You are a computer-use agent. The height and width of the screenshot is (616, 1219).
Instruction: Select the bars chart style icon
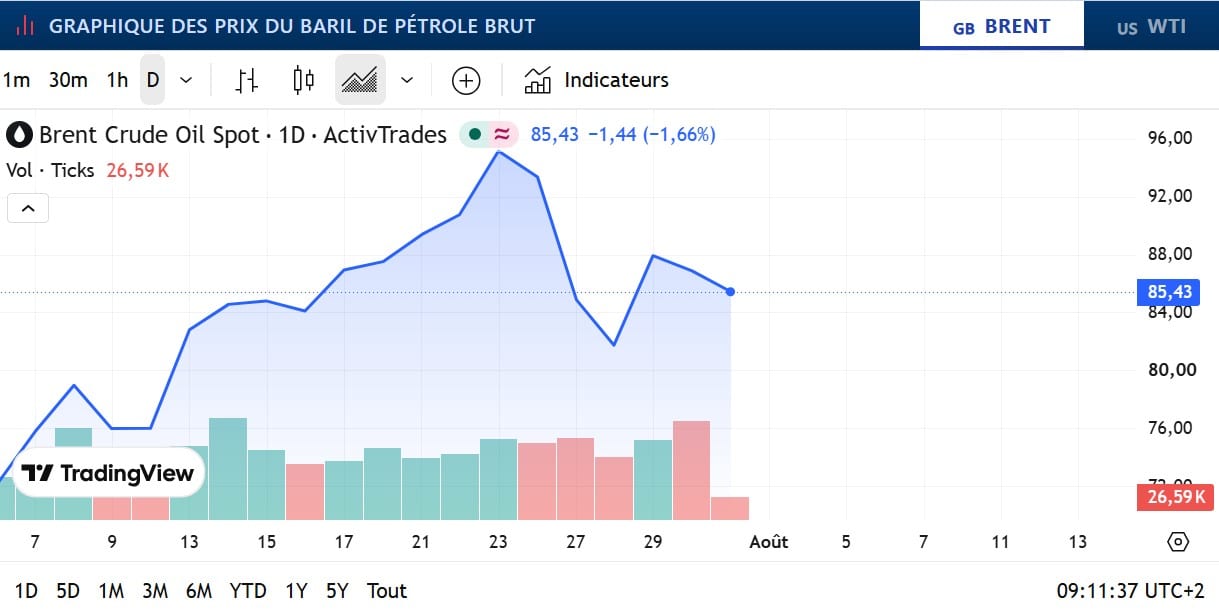point(247,80)
